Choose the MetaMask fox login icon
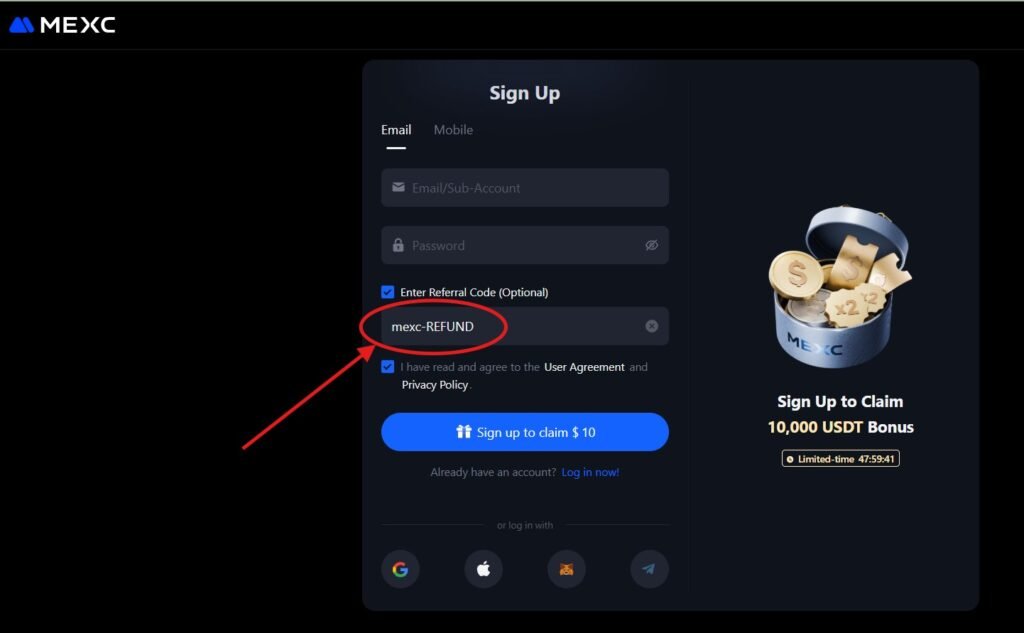Viewport: 1024px width, 633px height. (x=566, y=569)
